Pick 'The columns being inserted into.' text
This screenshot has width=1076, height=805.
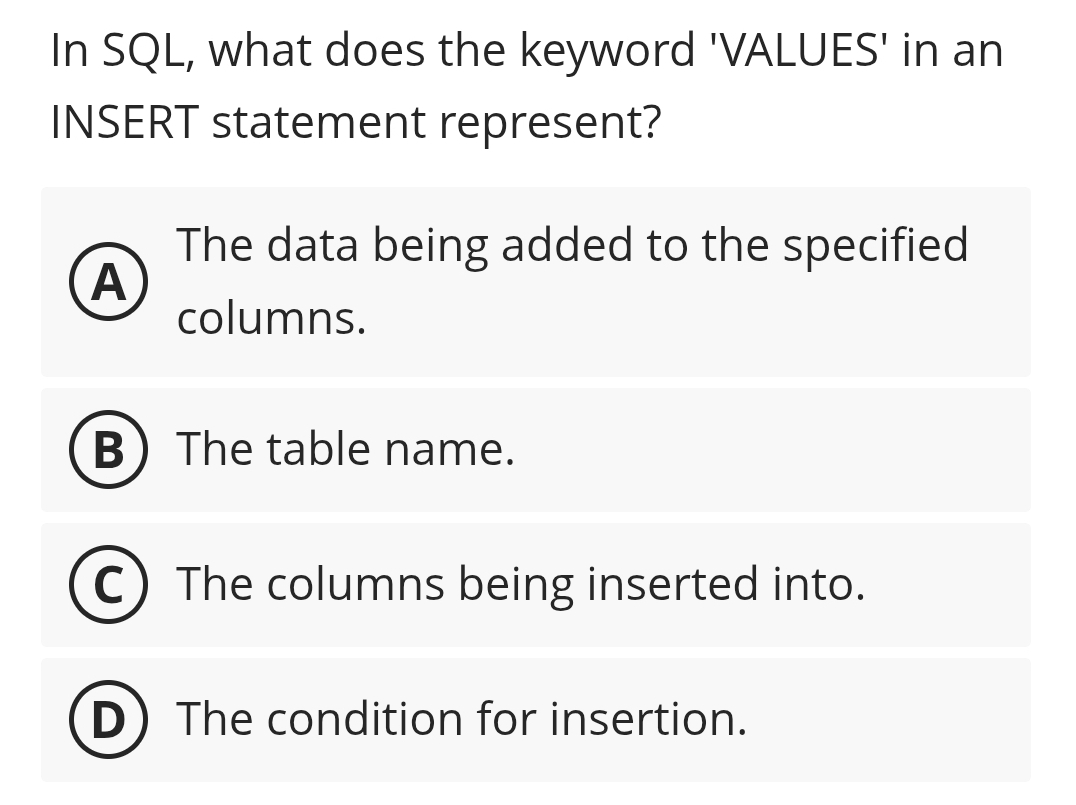click(520, 585)
